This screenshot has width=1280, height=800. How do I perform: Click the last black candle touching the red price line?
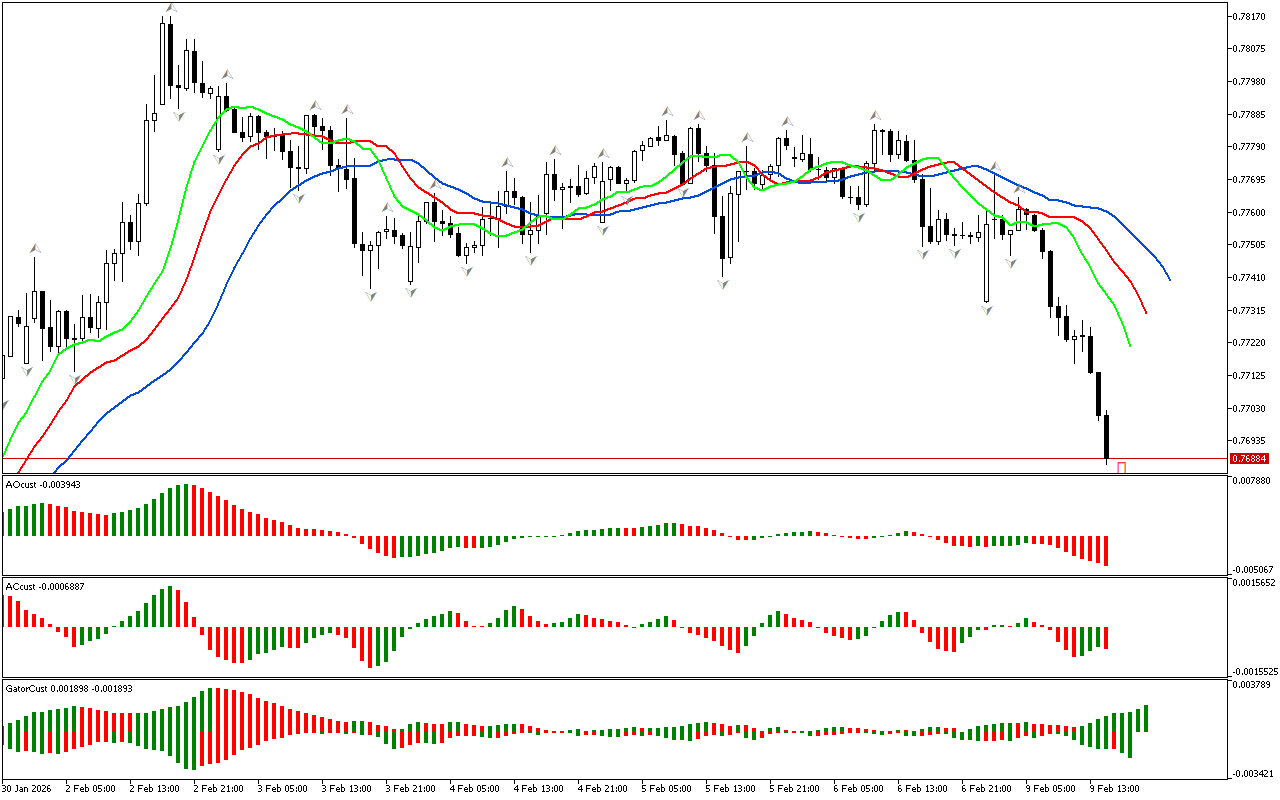coord(1107,436)
